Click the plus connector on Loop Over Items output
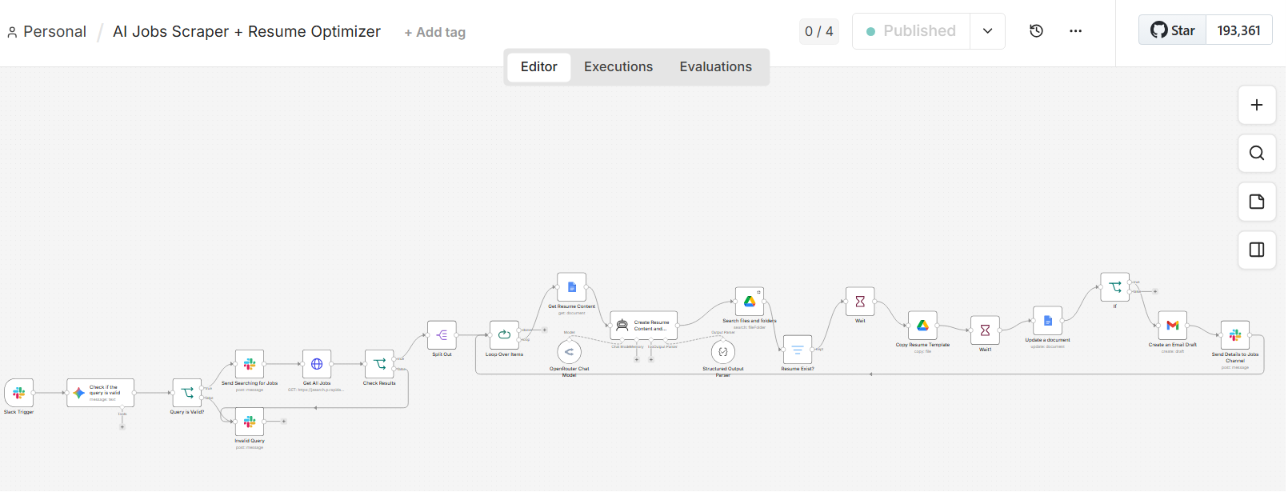The height and width of the screenshot is (492, 1286). (547, 329)
